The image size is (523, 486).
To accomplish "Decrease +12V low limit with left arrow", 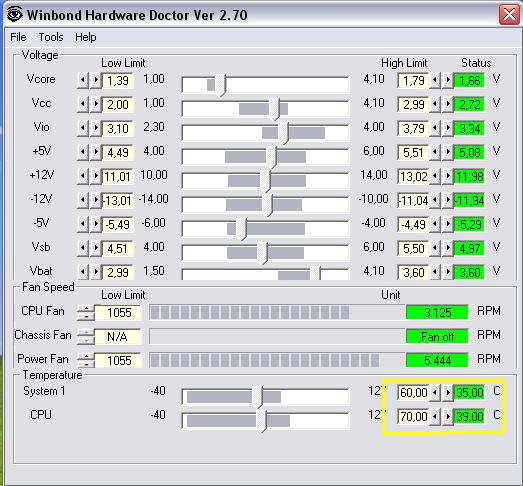I will (x=82, y=176).
